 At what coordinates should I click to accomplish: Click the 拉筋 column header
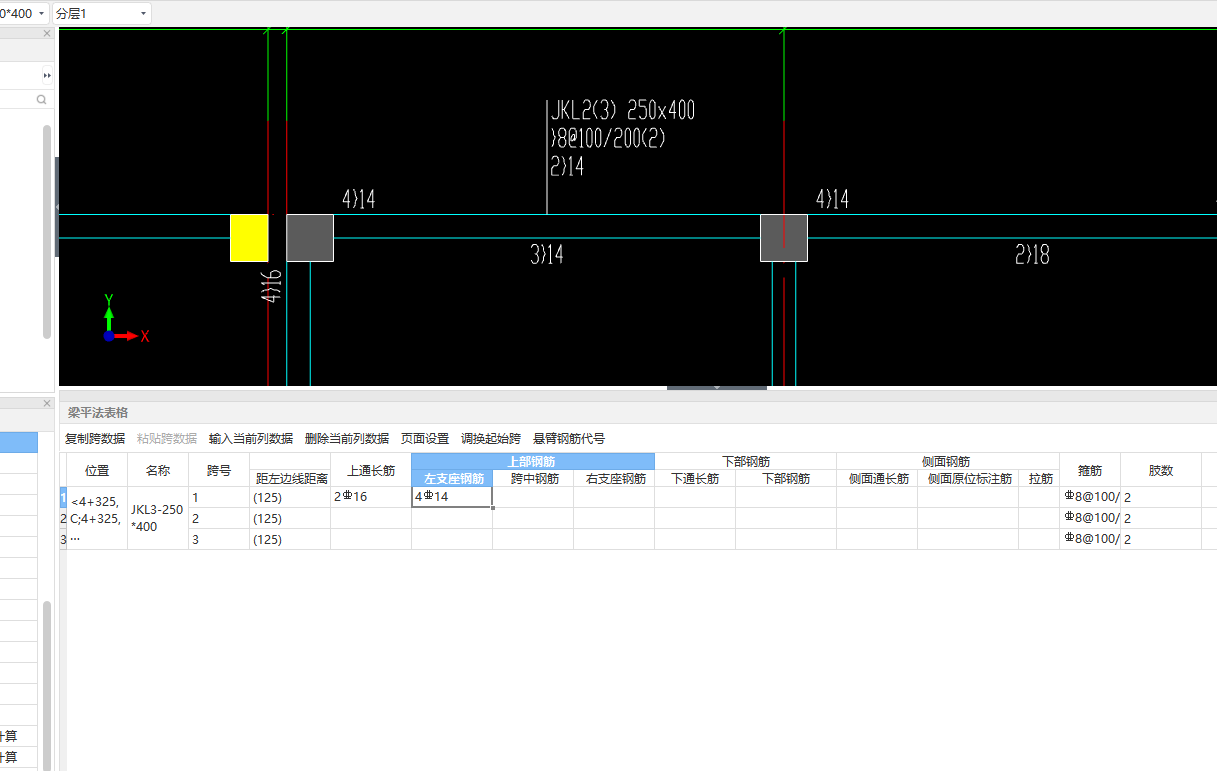coord(1040,478)
